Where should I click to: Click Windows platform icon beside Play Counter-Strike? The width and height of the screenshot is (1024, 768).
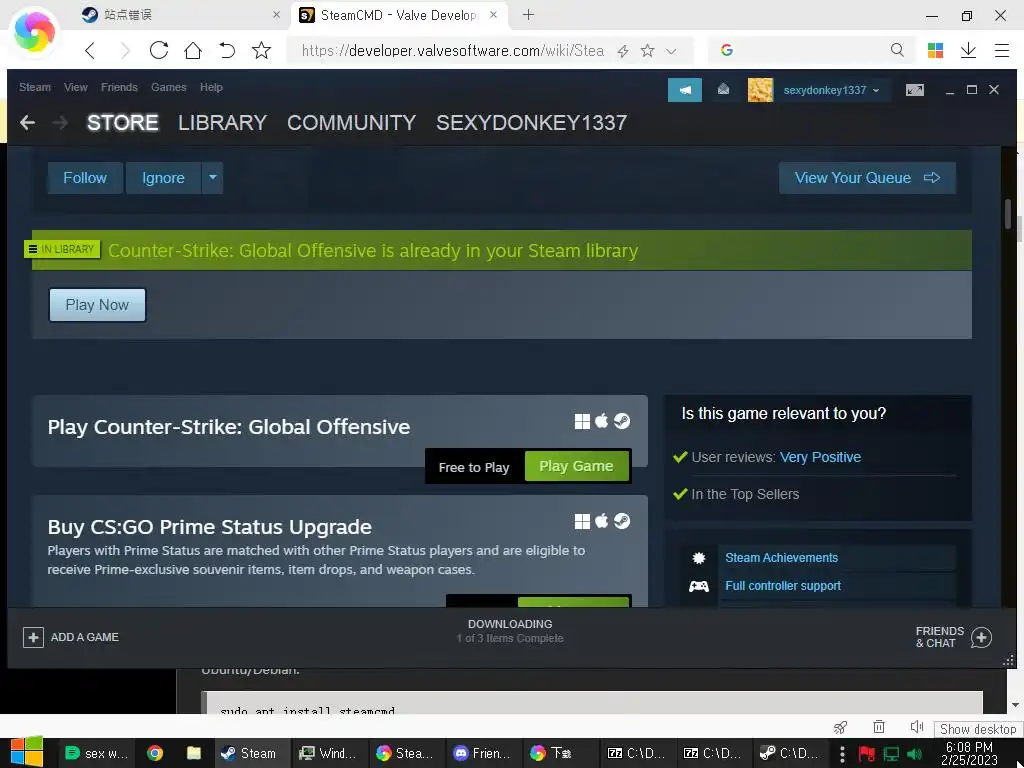582,421
